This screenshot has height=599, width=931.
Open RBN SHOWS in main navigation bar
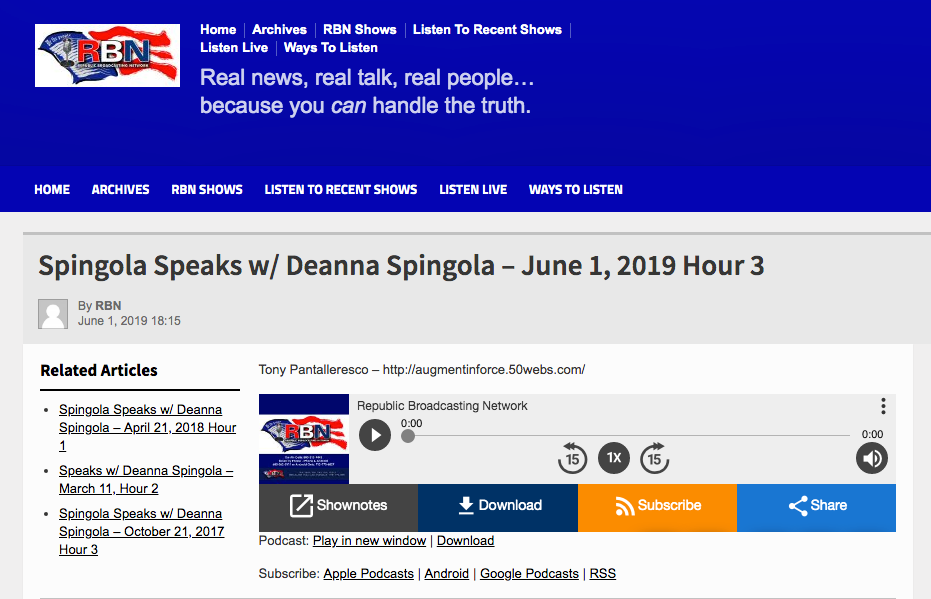click(207, 189)
